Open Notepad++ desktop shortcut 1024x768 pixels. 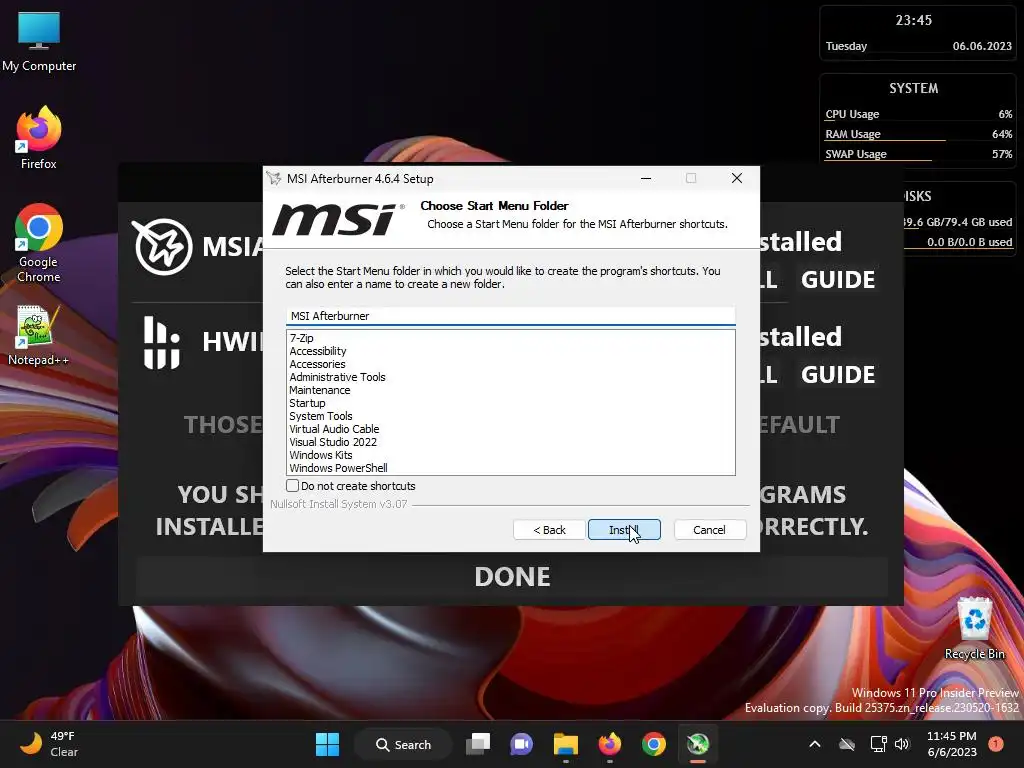click(38, 335)
